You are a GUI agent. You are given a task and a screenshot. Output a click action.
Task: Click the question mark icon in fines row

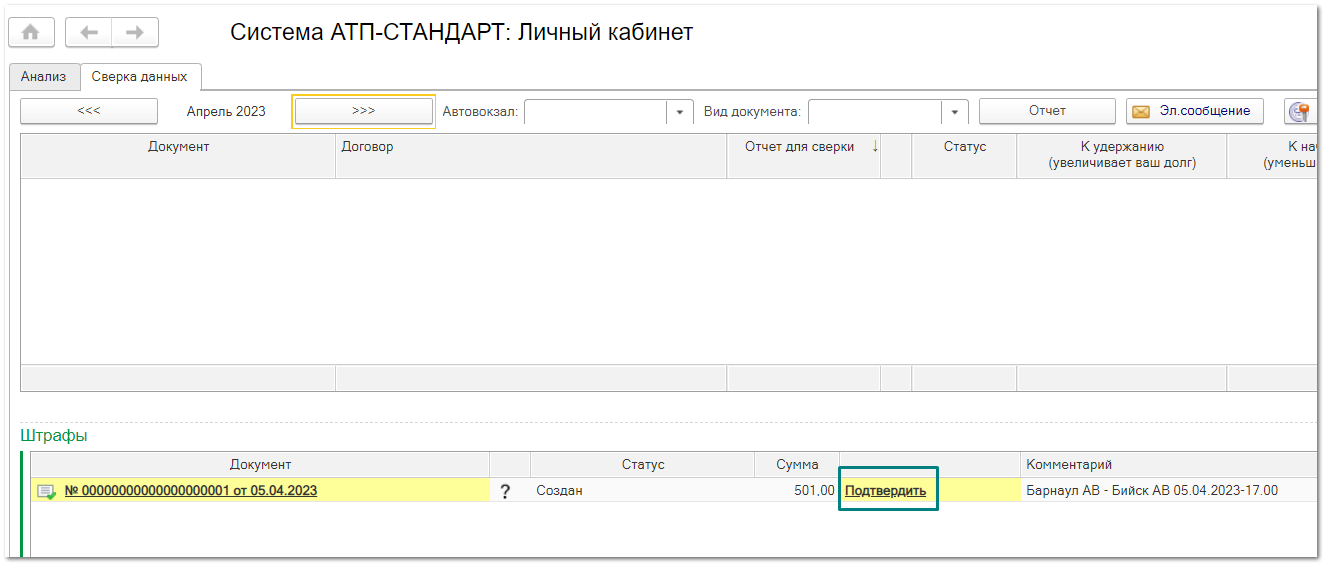[505, 491]
